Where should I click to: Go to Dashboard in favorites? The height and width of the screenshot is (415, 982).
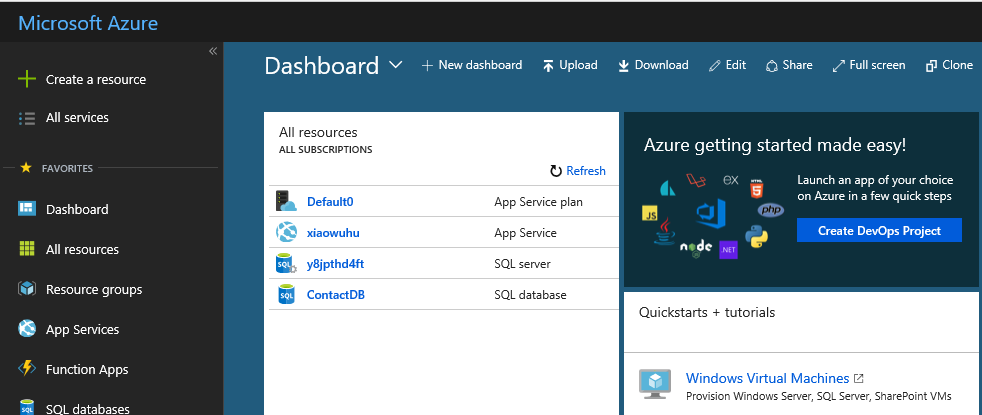(x=77, y=209)
